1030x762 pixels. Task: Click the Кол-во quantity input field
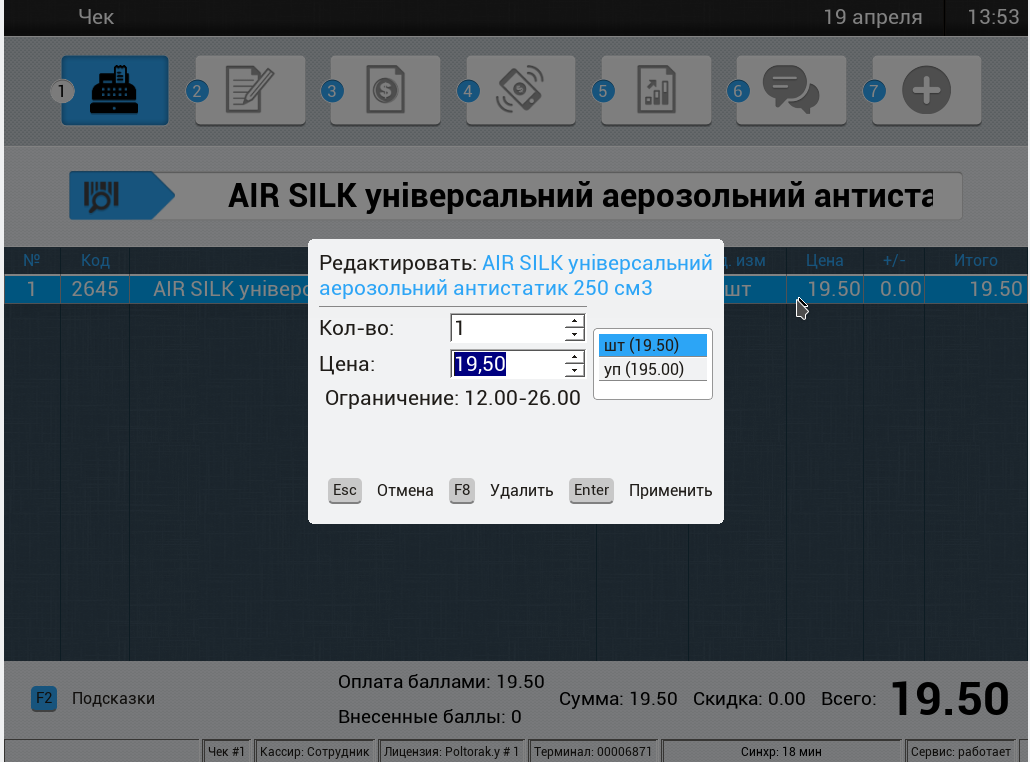(507, 328)
